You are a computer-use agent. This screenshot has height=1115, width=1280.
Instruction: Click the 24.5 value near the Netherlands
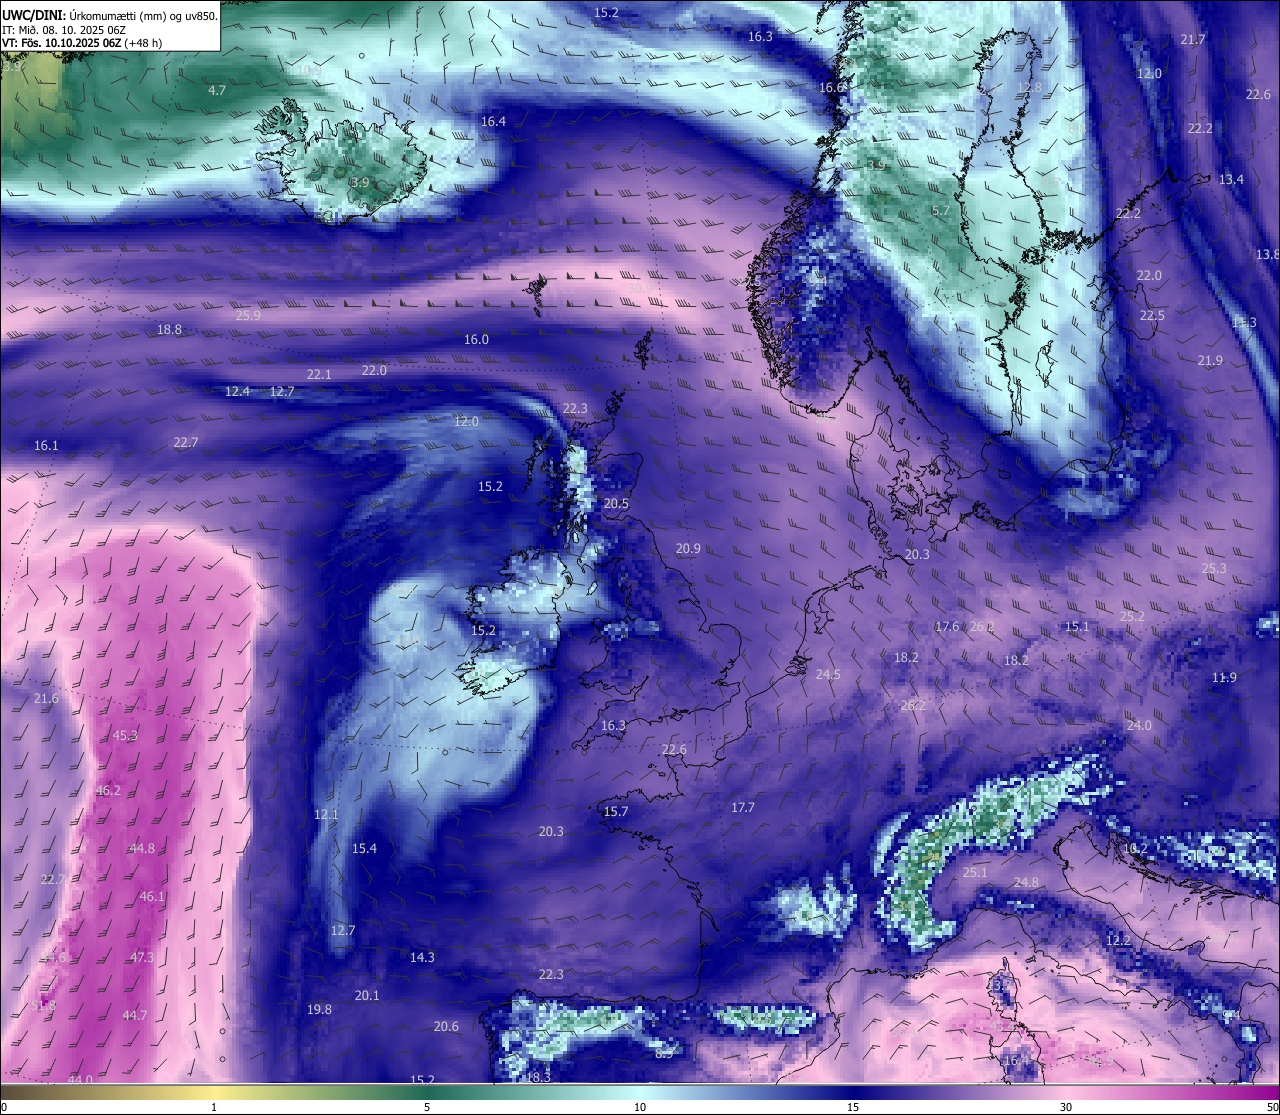point(828,674)
